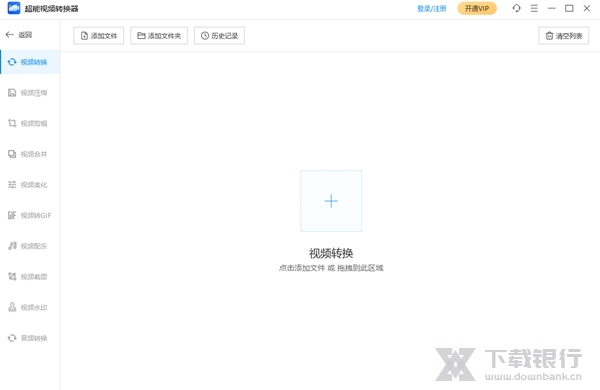Go back using the 返回 arrow

click(x=19, y=35)
